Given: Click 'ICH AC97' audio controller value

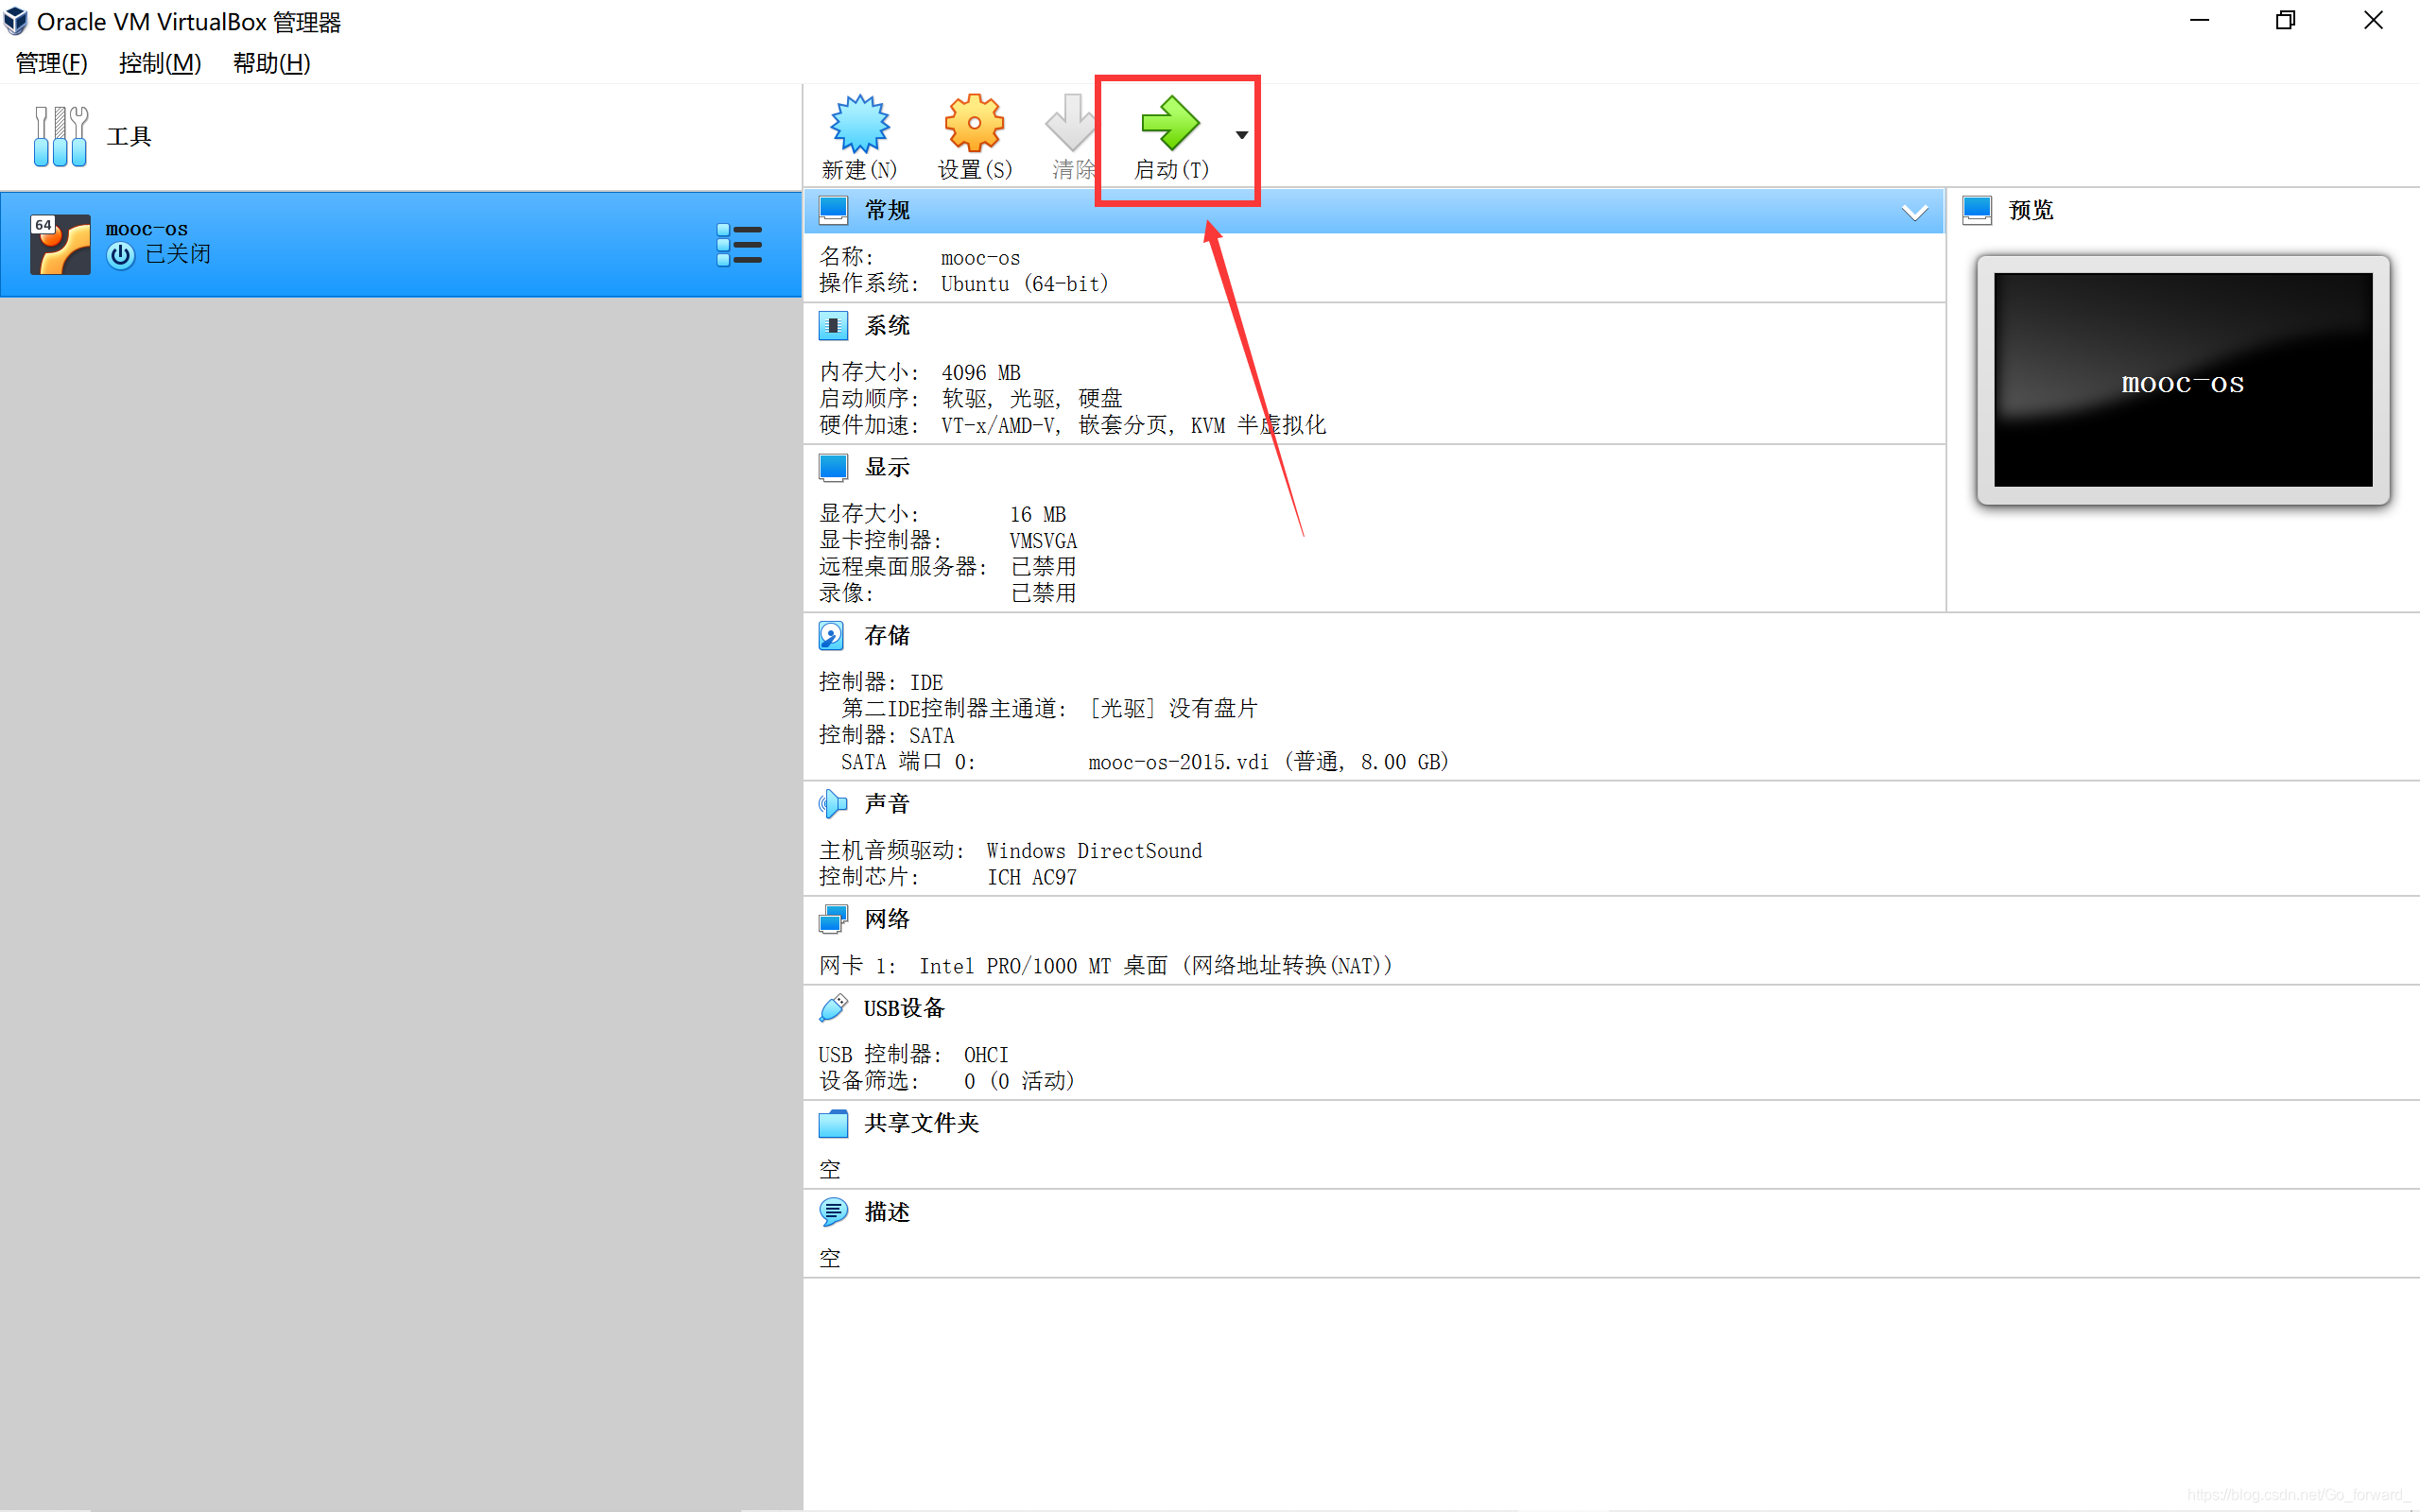Looking at the screenshot, I should click(x=1032, y=878).
